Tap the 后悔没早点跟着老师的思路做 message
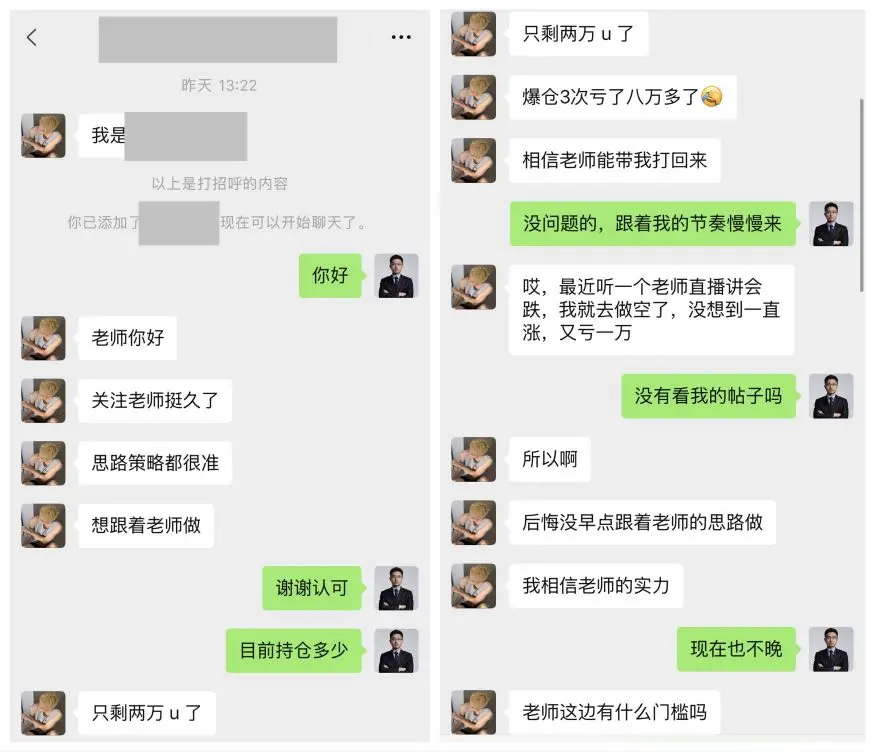Viewport: 875px width, 752px height. click(x=642, y=522)
